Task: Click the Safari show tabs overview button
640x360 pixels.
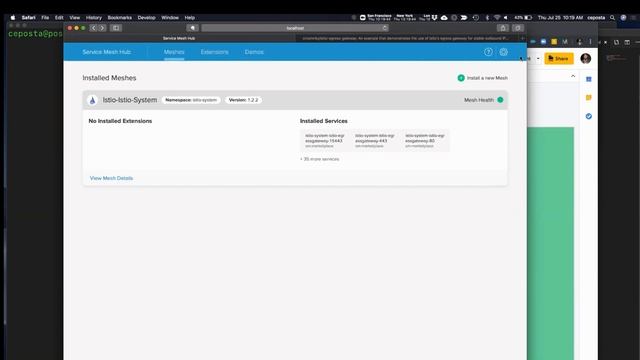Action: click(518, 28)
